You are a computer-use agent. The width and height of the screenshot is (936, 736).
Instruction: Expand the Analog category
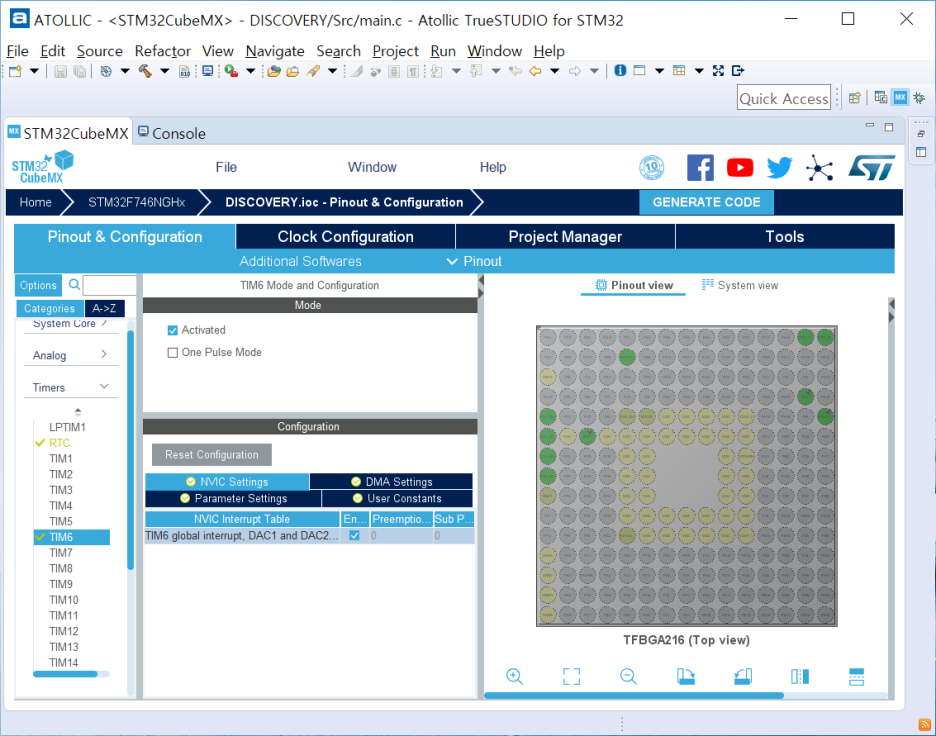pyautogui.click(x=70, y=355)
